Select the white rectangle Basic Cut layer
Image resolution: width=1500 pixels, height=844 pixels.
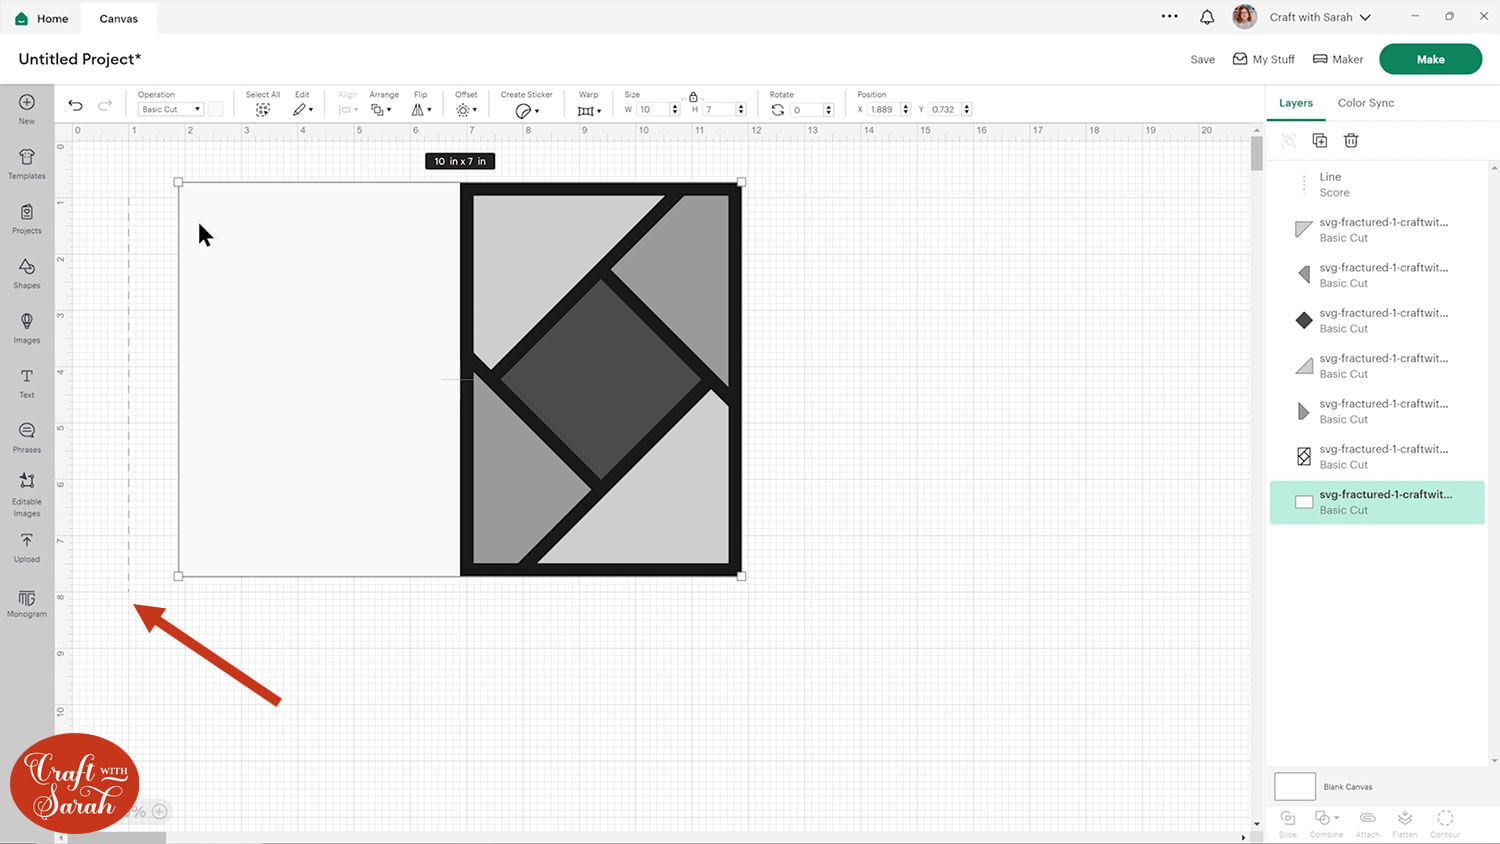[x=1377, y=502]
